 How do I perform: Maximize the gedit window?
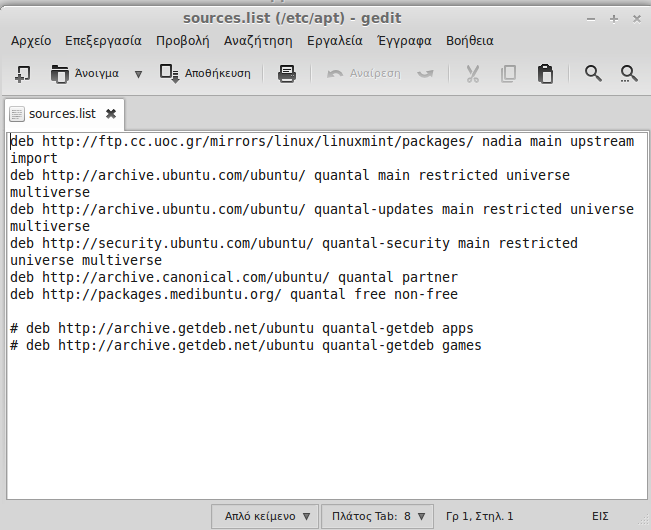614,19
